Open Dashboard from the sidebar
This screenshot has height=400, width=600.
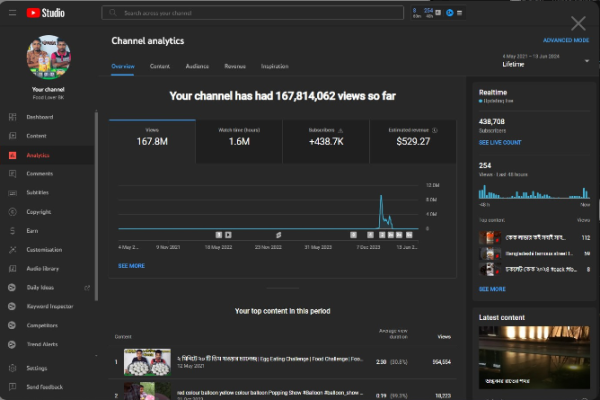(x=40, y=118)
